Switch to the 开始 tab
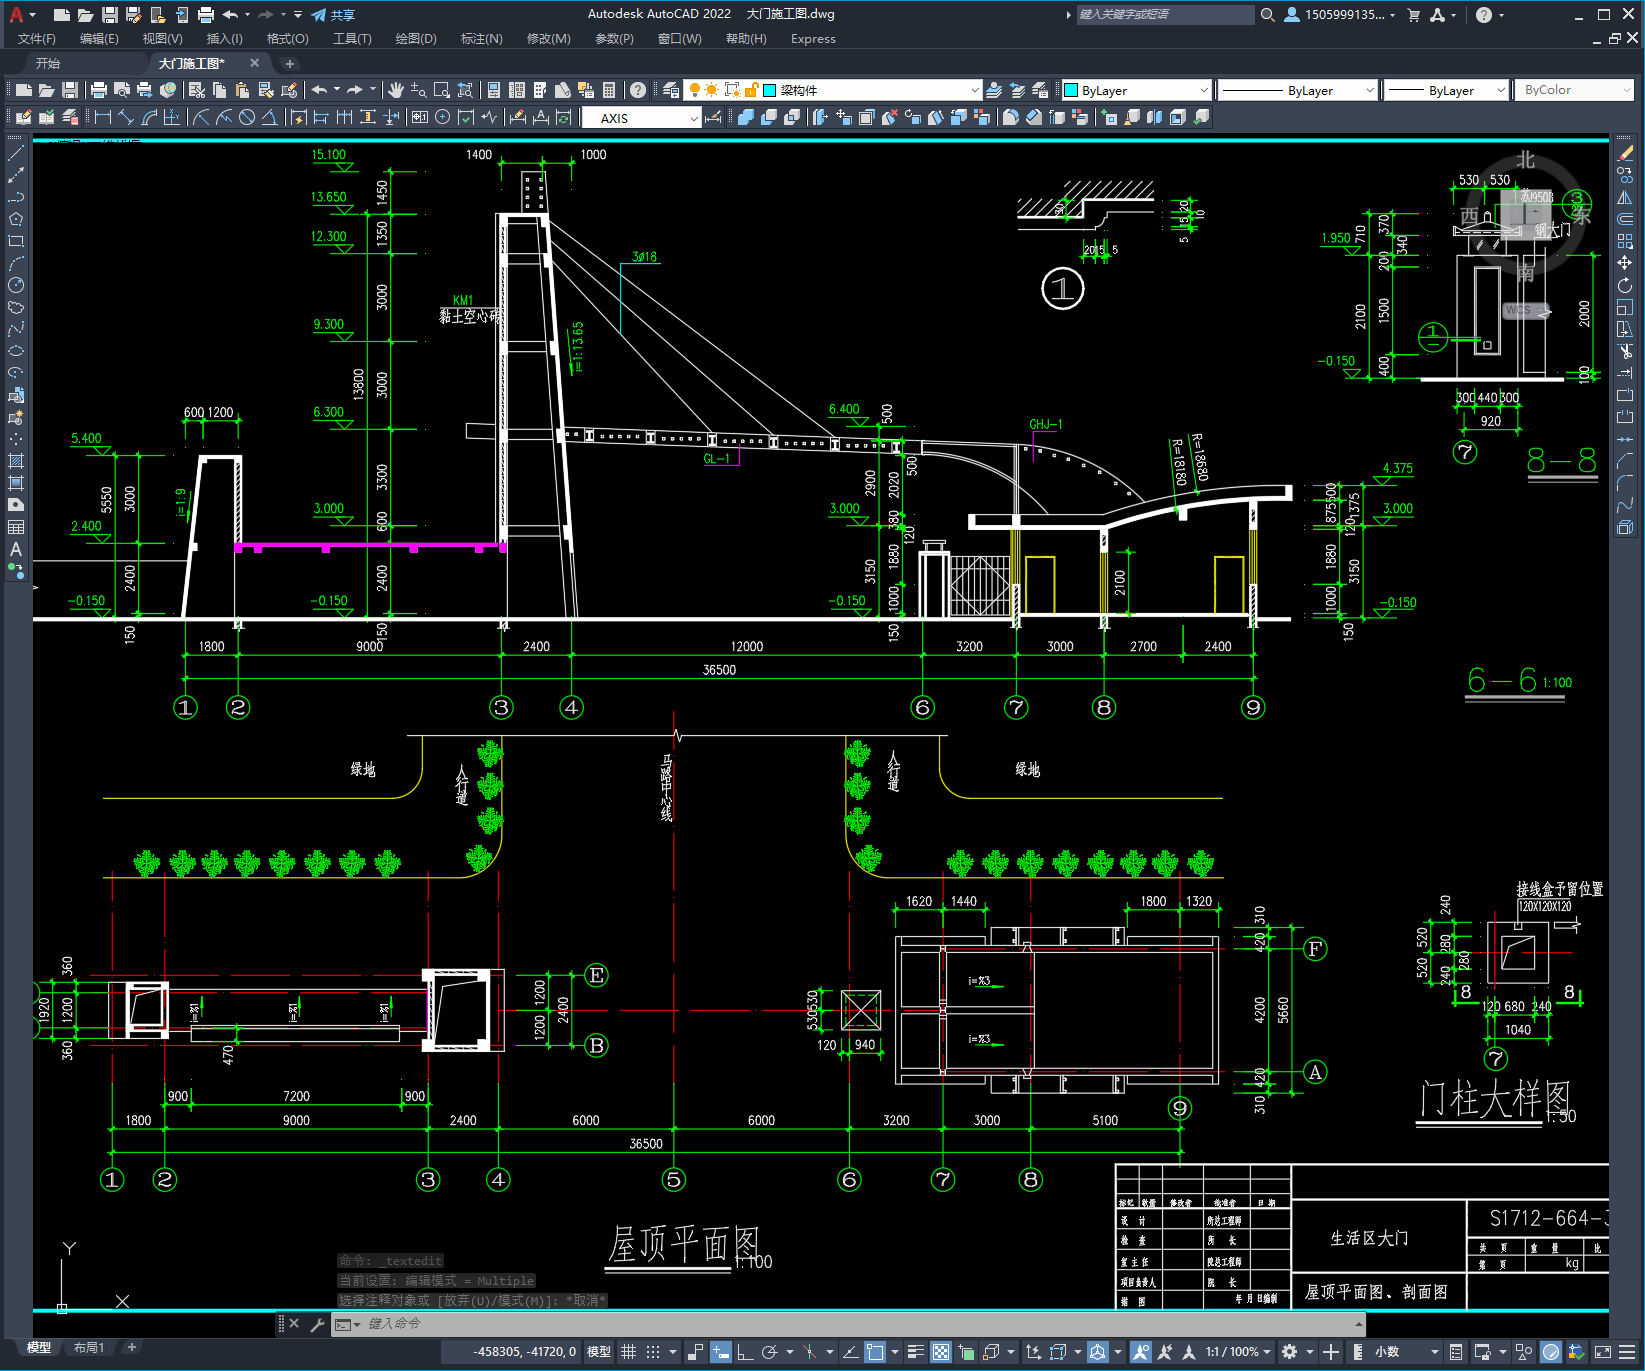 pyautogui.click(x=48, y=63)
